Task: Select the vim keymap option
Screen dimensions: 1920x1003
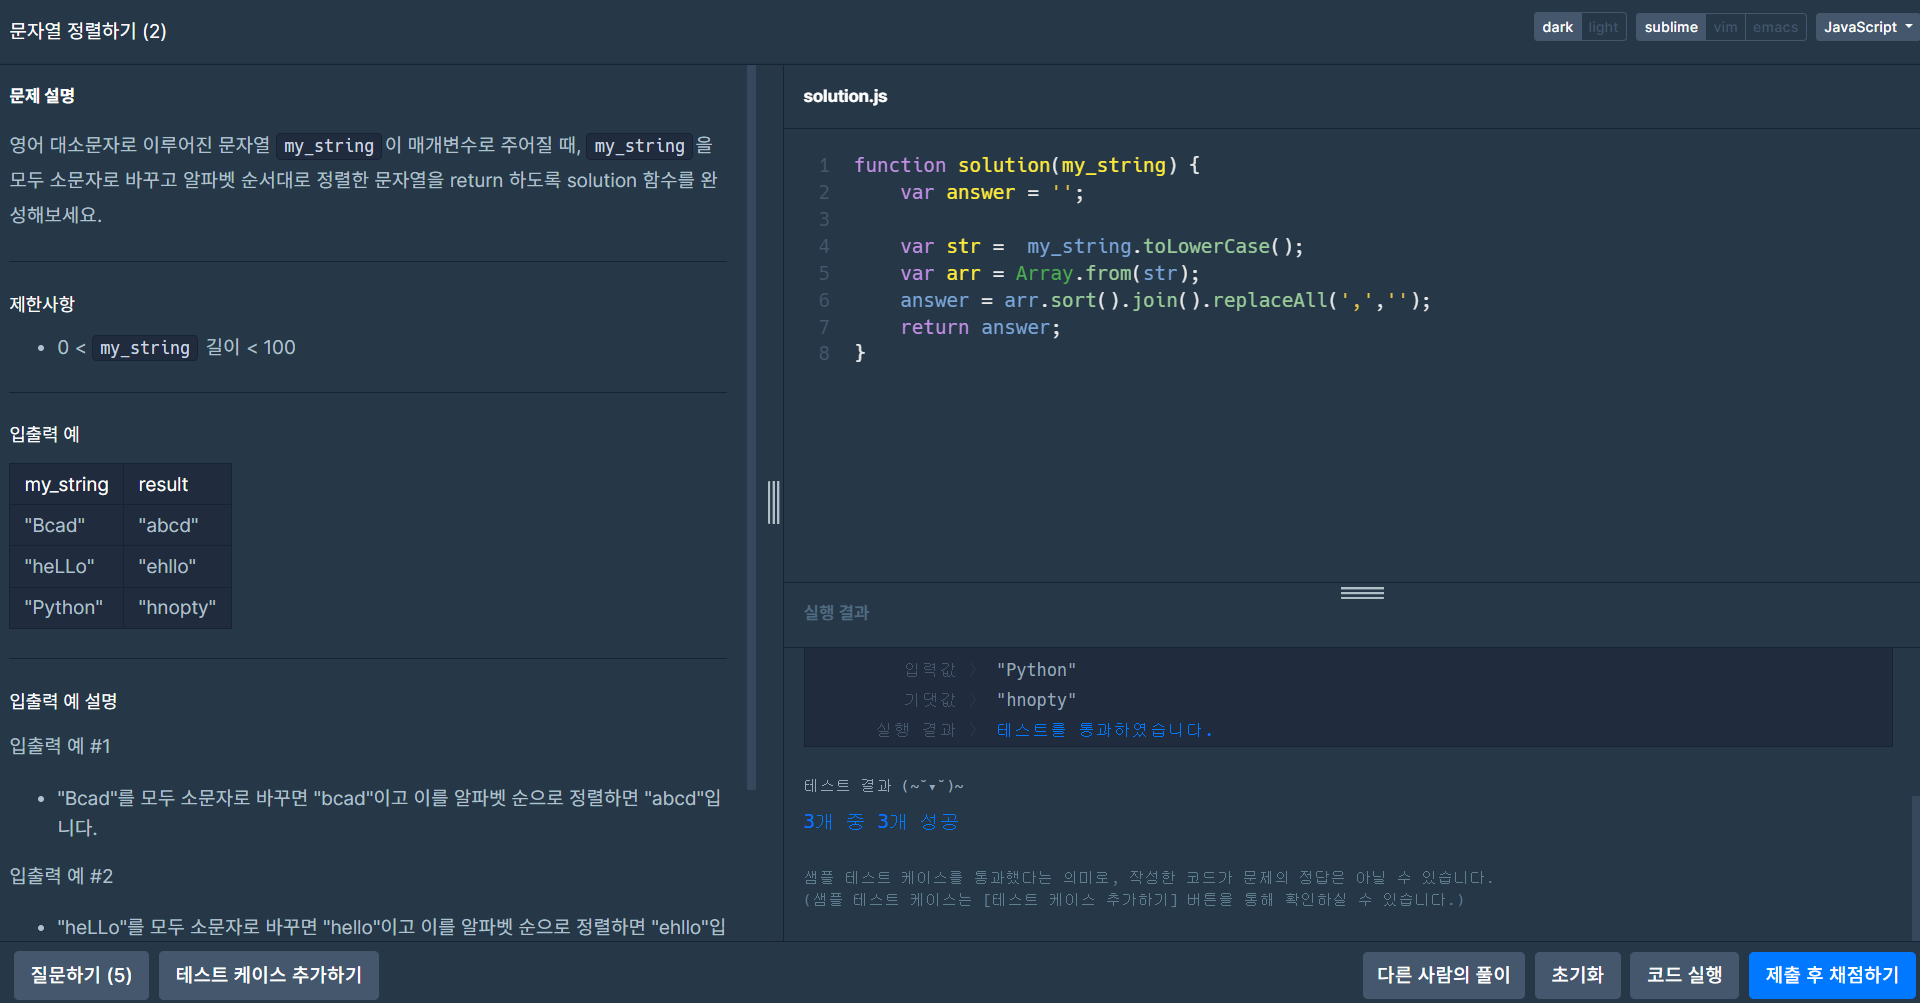Action: pyautogui.click(x=1725, y=27)
